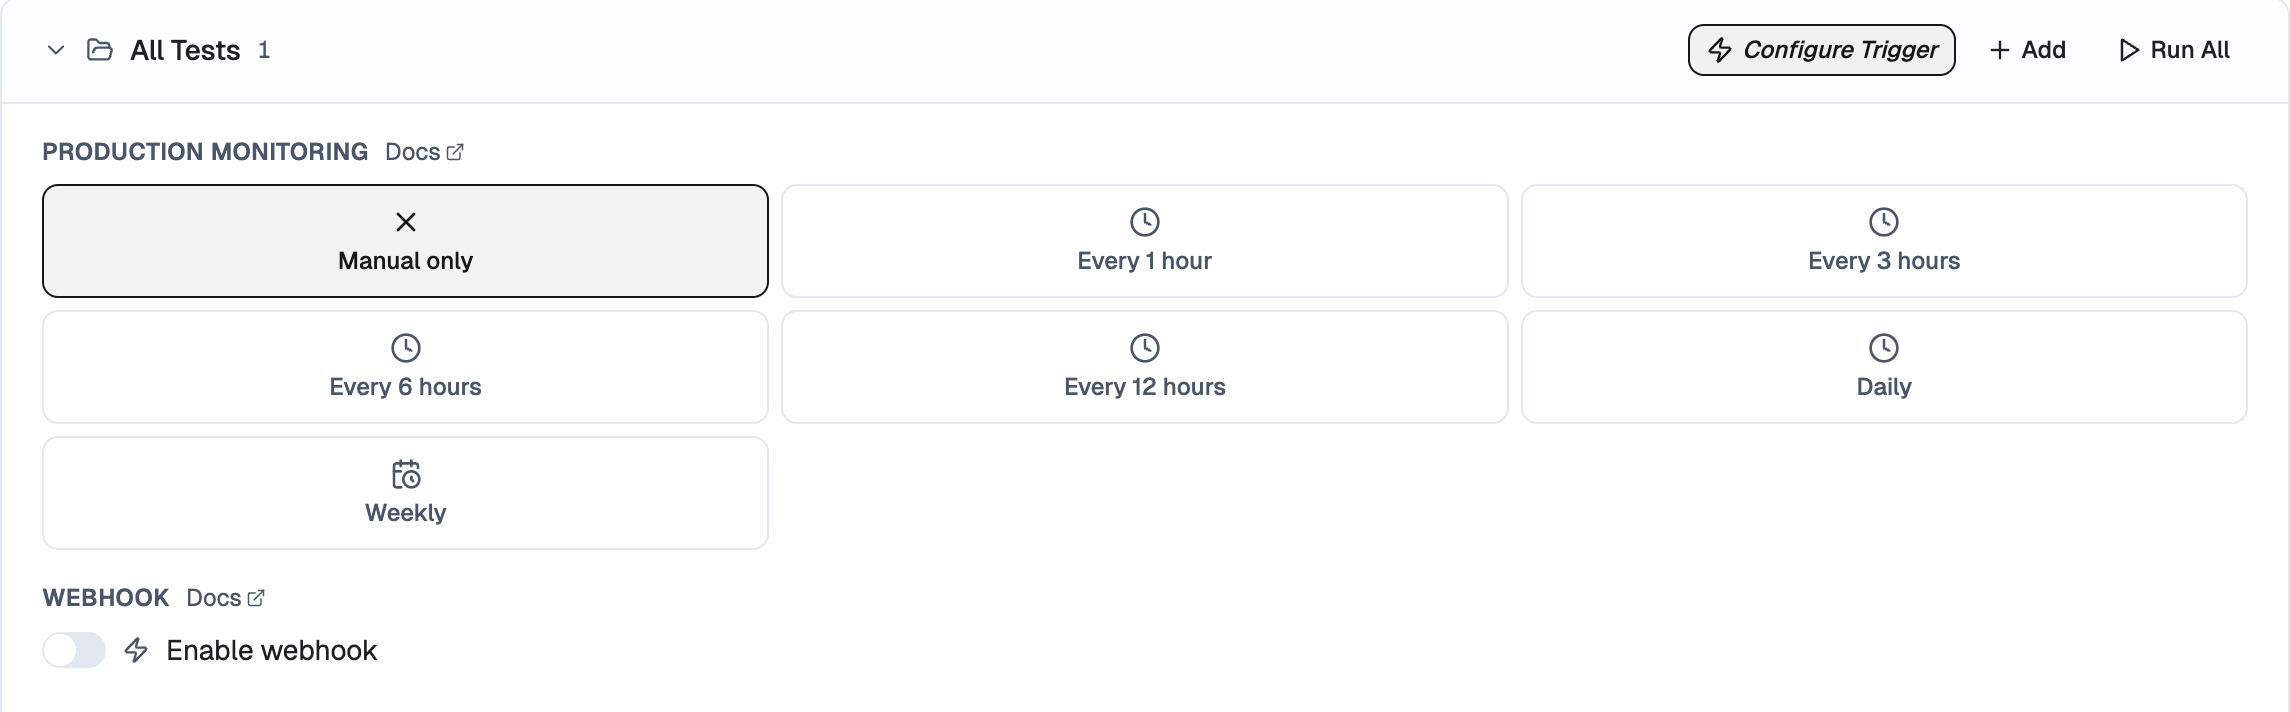Click the external link icon after Production Monitoring Docs
Screen dimensions: 2290x712
pyautogui.click(x=458, y=151)
